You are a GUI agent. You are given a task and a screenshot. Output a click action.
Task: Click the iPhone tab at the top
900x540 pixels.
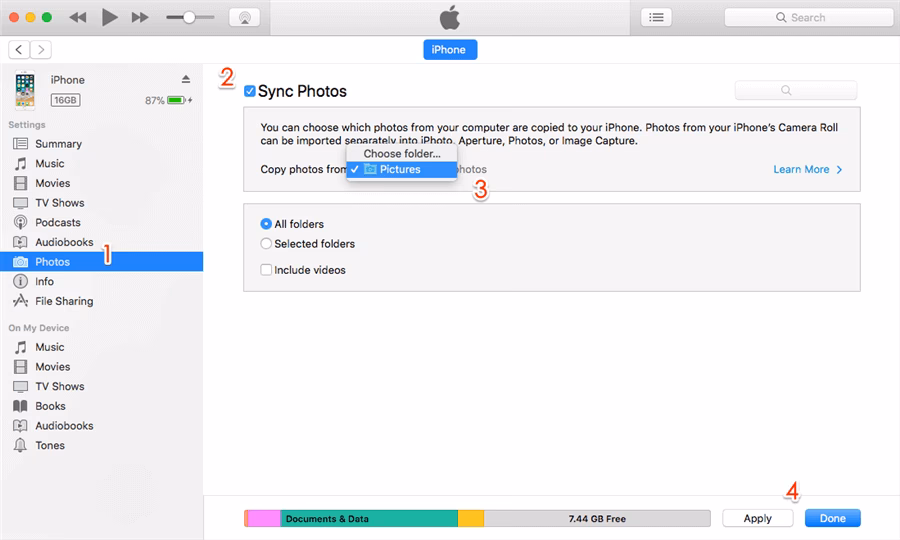450,49
